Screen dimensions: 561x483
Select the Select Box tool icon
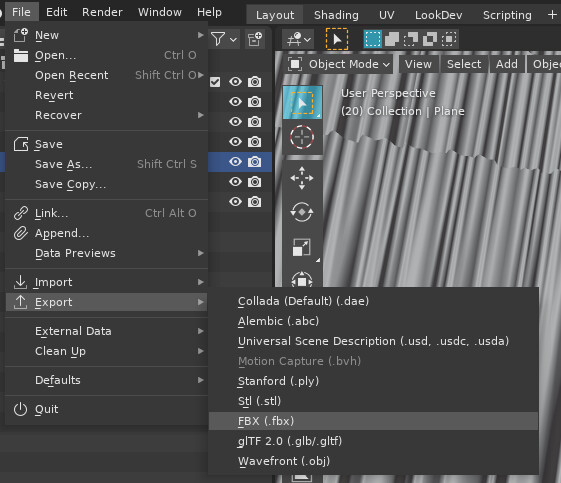[302, 103]
